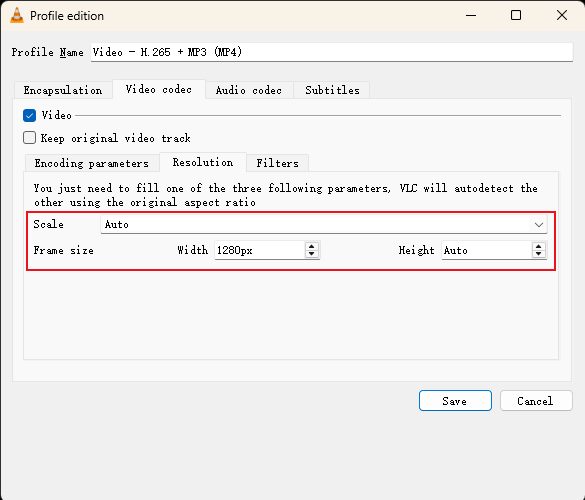The height and width of the screenshot is (500, 585).
Task: Switch to the Filters sub-tab
Action: coord(278,163)
